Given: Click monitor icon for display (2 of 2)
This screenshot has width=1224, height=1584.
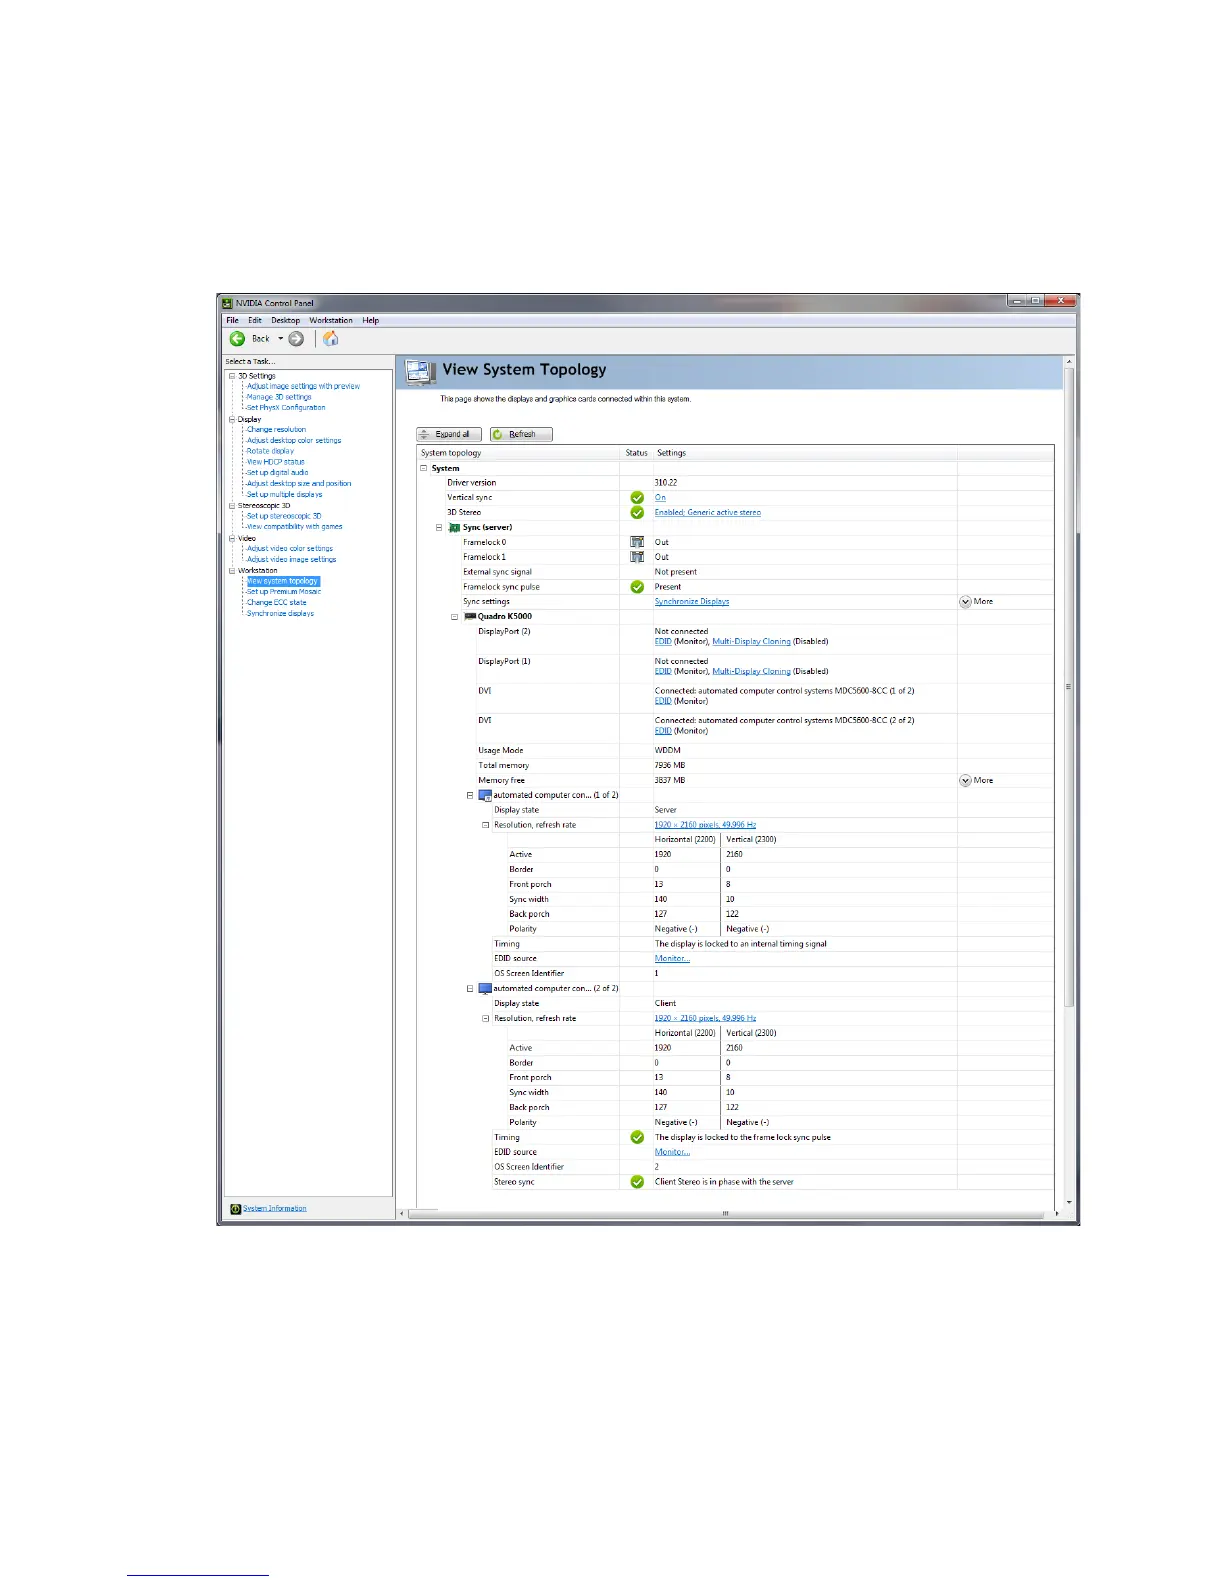Looking at the screenshot, I should point(485,988).
